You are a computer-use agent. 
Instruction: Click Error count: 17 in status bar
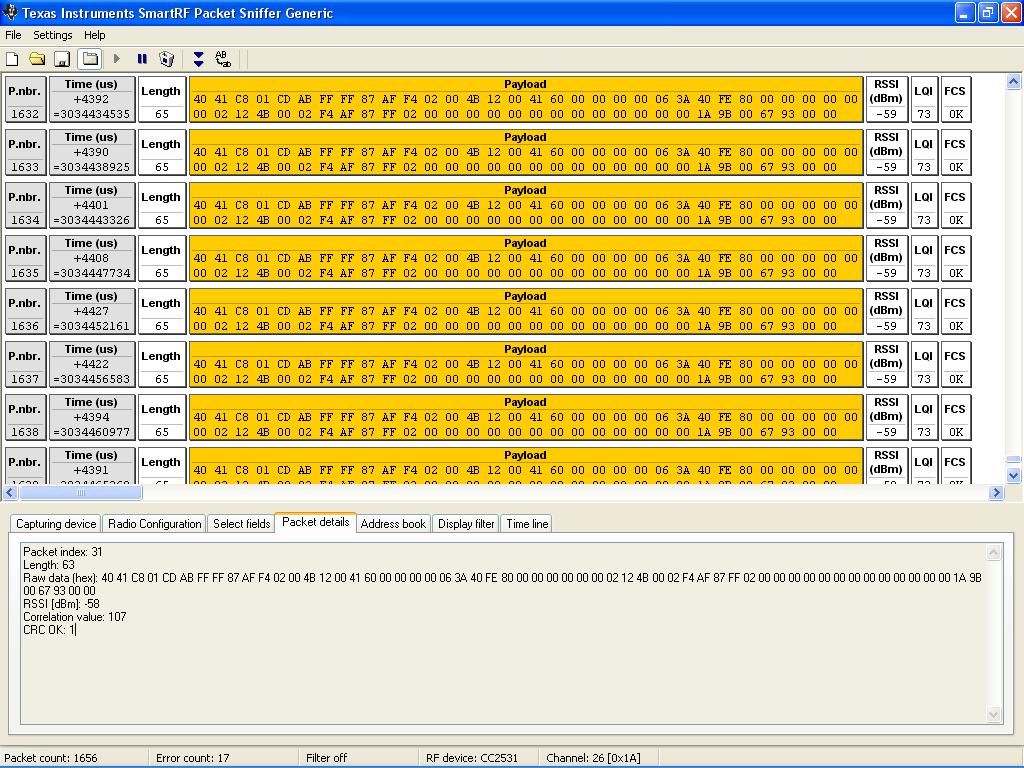point(193,758)
